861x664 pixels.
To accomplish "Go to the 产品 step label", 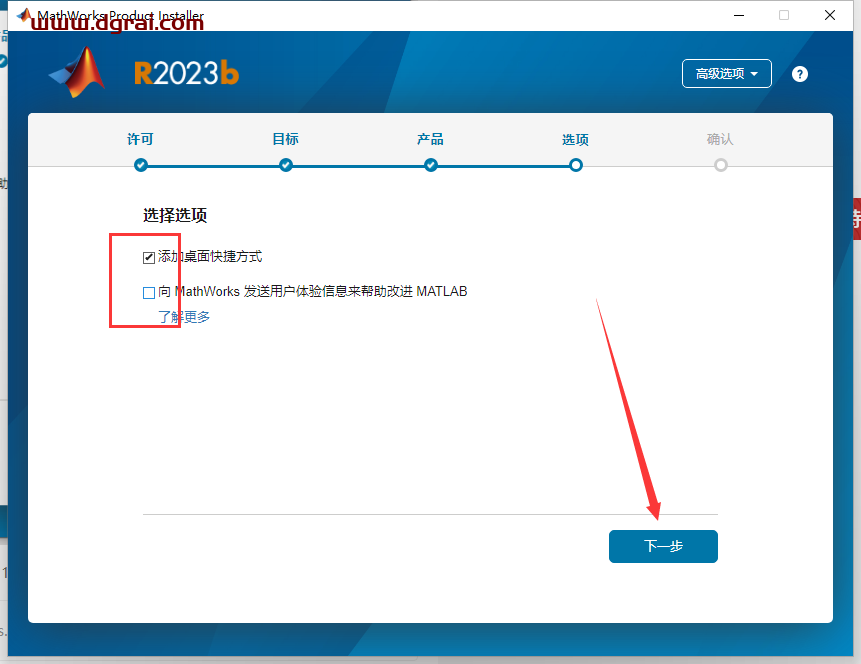I will [x=430, y=139].
